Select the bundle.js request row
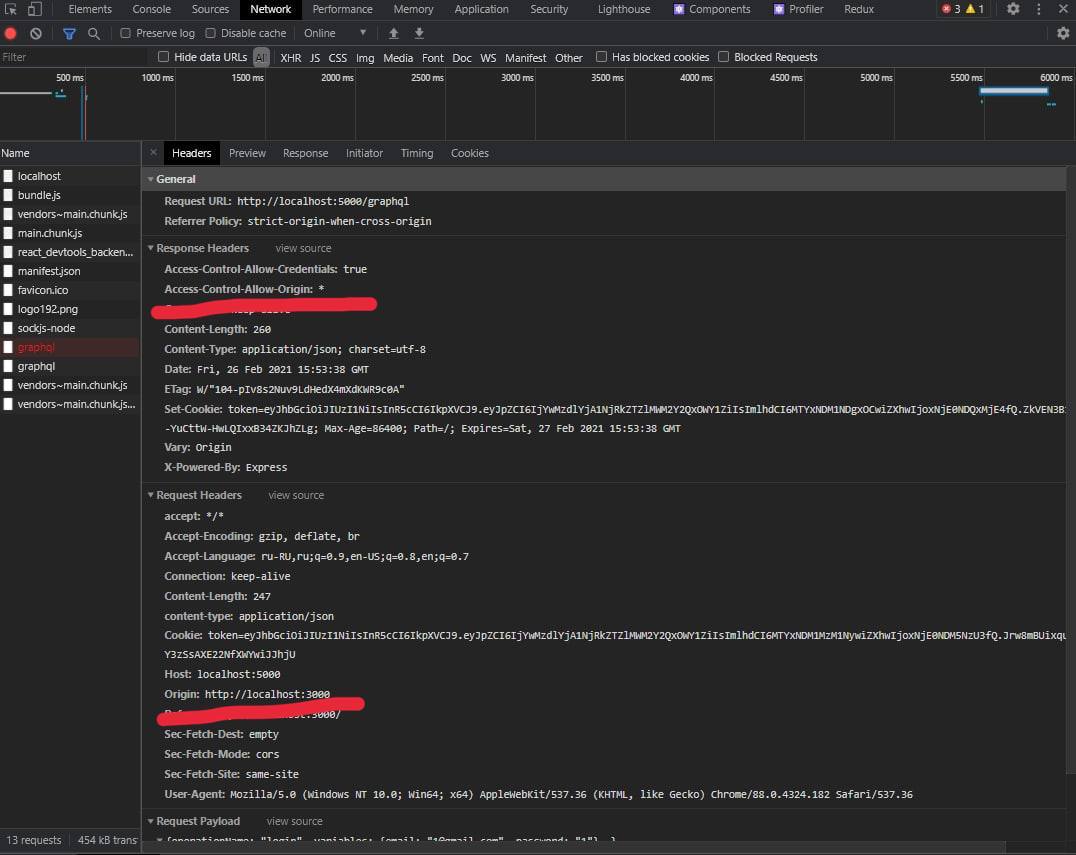Viewport: 1076px width, 855px height. [70, 195]
